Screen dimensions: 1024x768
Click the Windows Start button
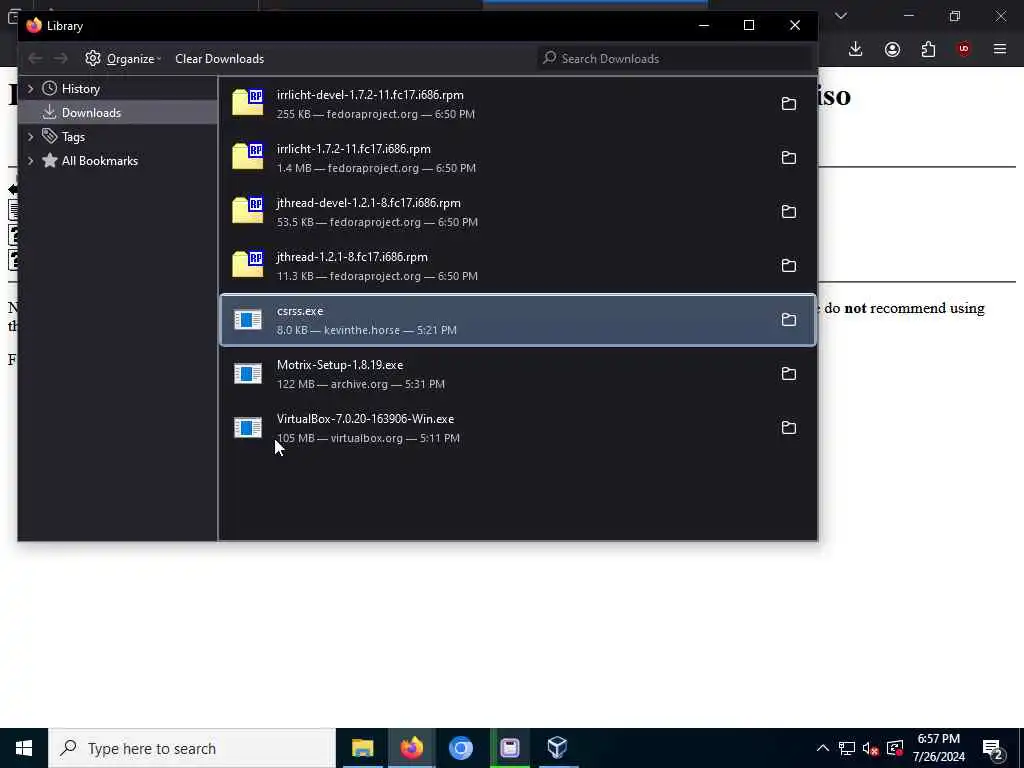pos(24,748)
